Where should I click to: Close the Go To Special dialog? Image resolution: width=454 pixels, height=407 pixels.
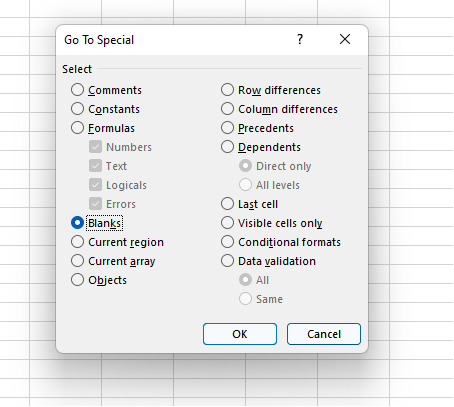click(345, 39)
